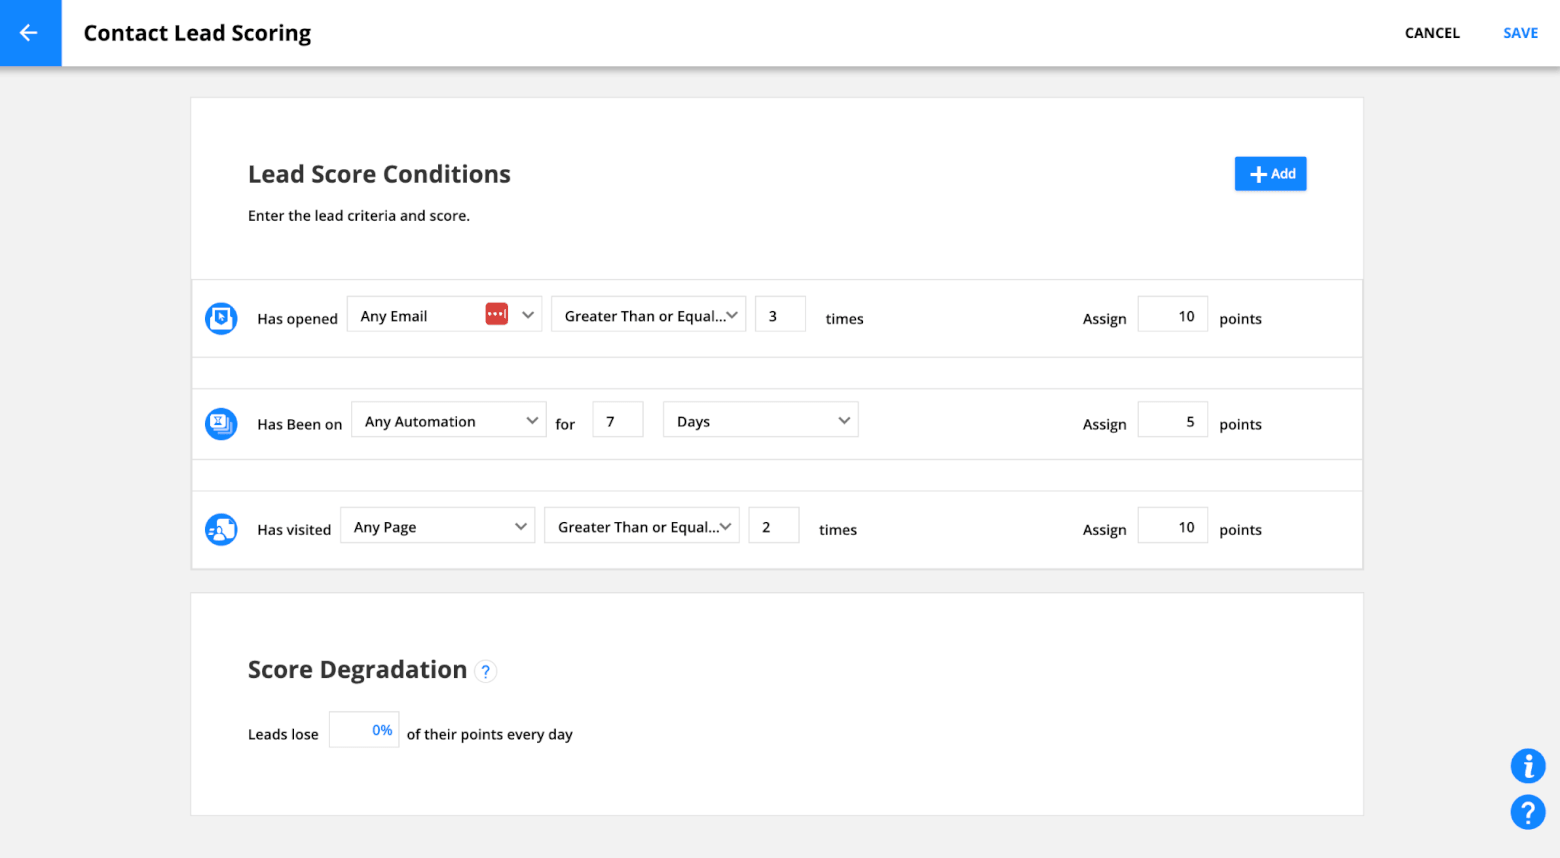This screenshot has width=1560, height=858.
Task: Click the automation condition row icon
Action: click(x=221, y=424)
